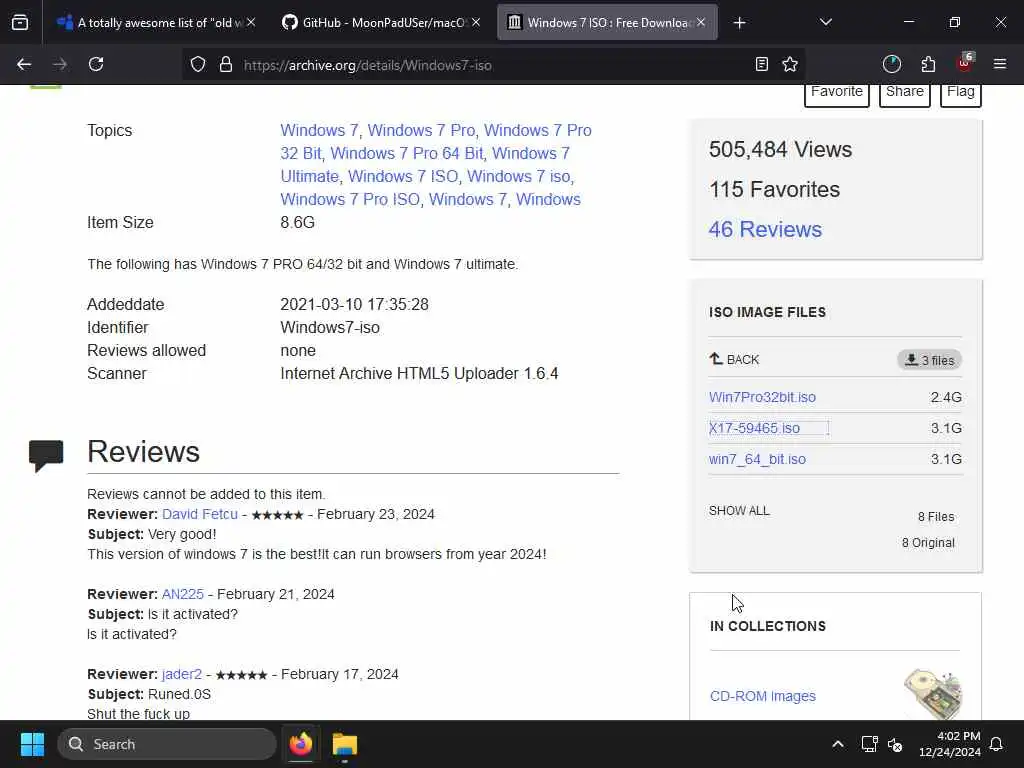Close the Windows 7 ISO tab
Viewport: 1024px width, 768px height.
[701, 22]
